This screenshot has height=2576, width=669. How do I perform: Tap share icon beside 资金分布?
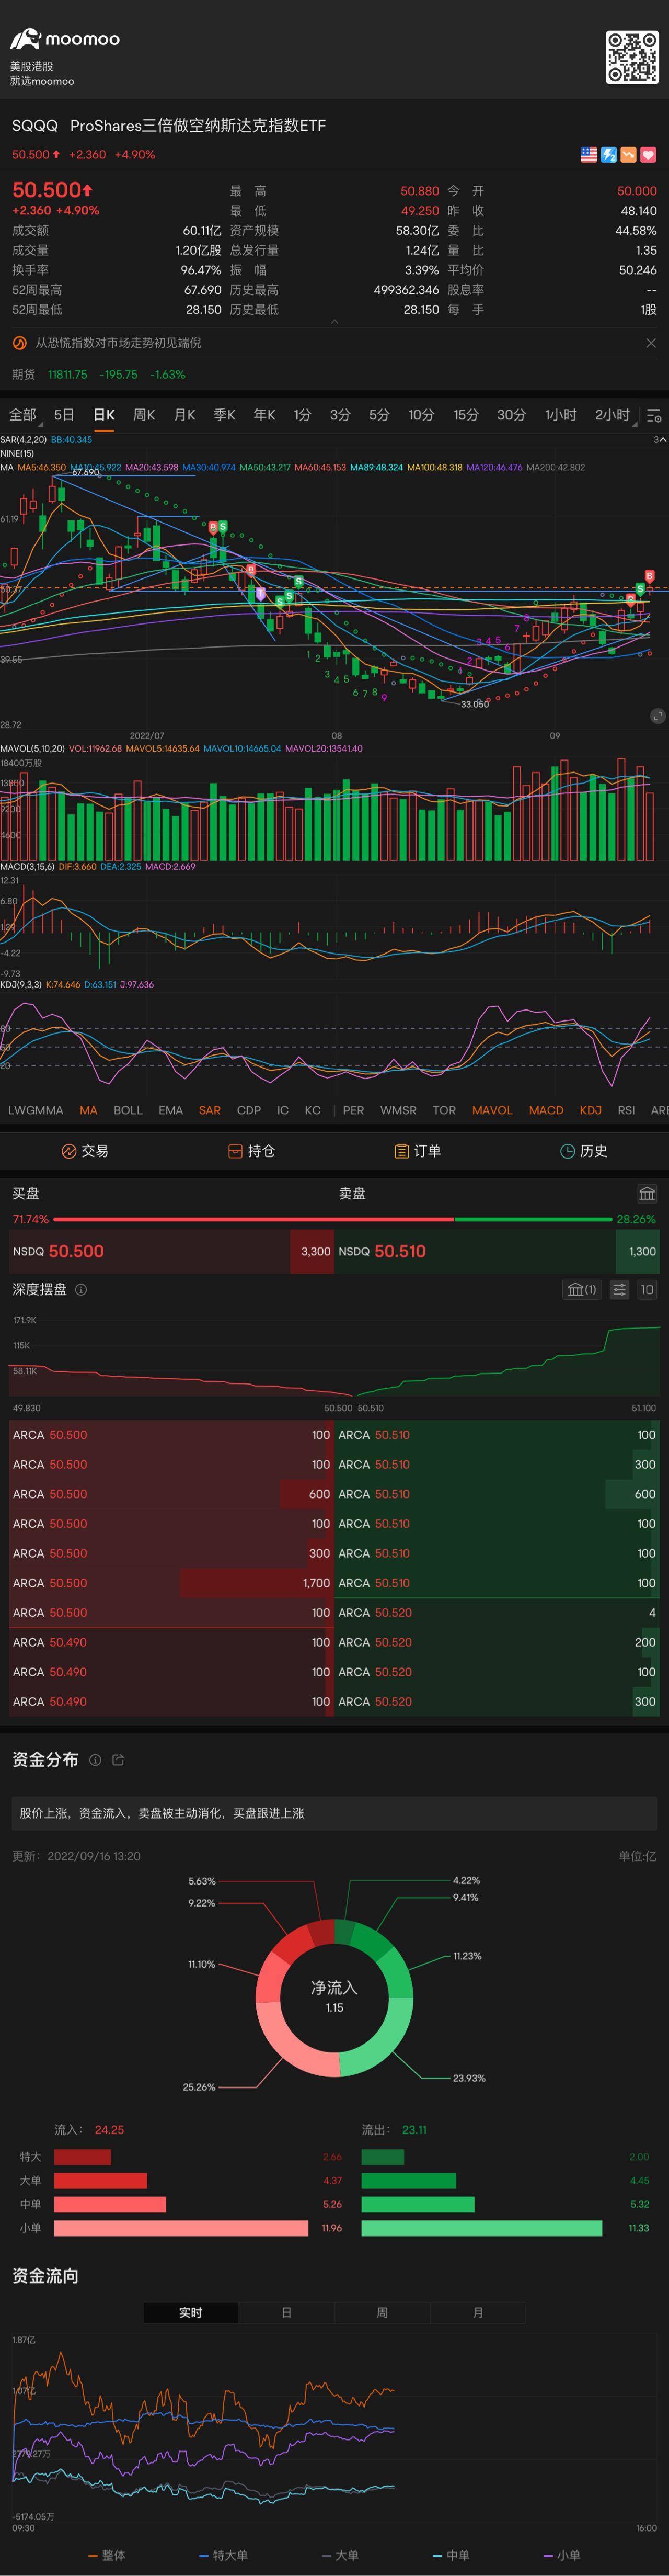pos(118,1760)
